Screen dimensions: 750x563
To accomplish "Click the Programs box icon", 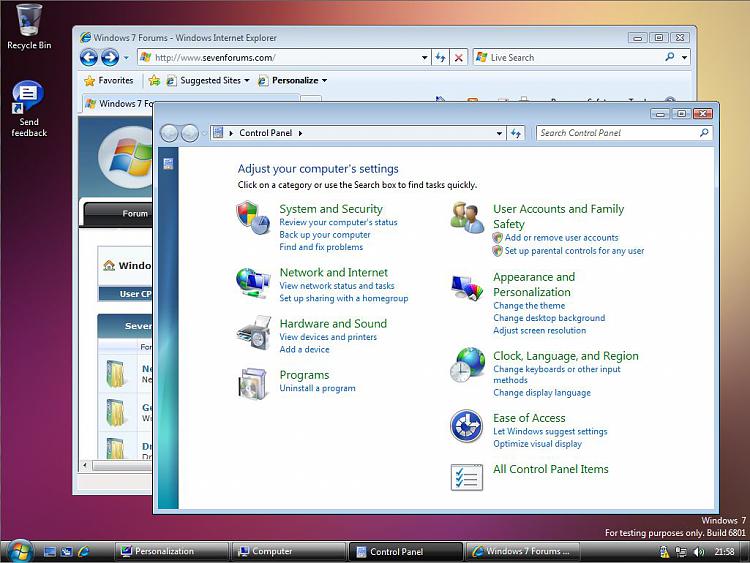I will (253, 383).
